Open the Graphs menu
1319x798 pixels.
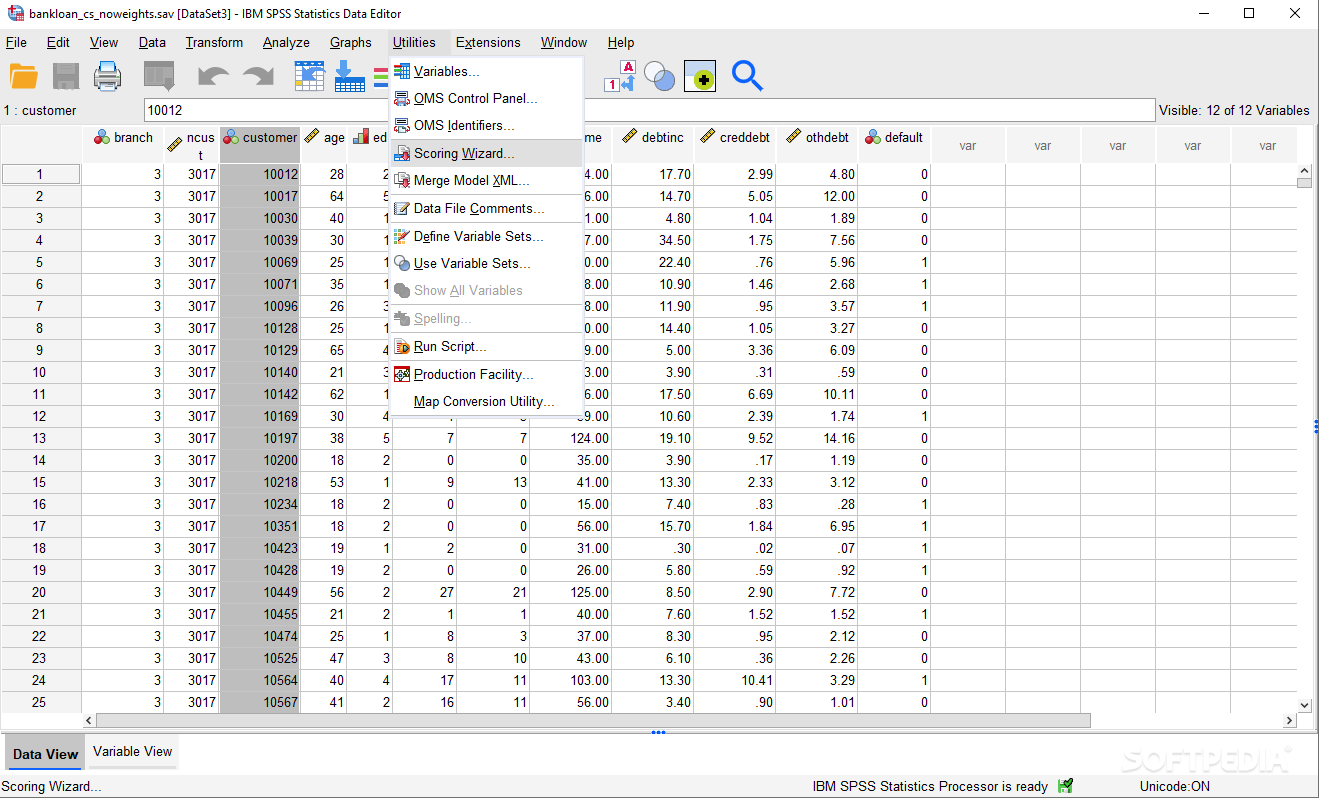(351, 42)
